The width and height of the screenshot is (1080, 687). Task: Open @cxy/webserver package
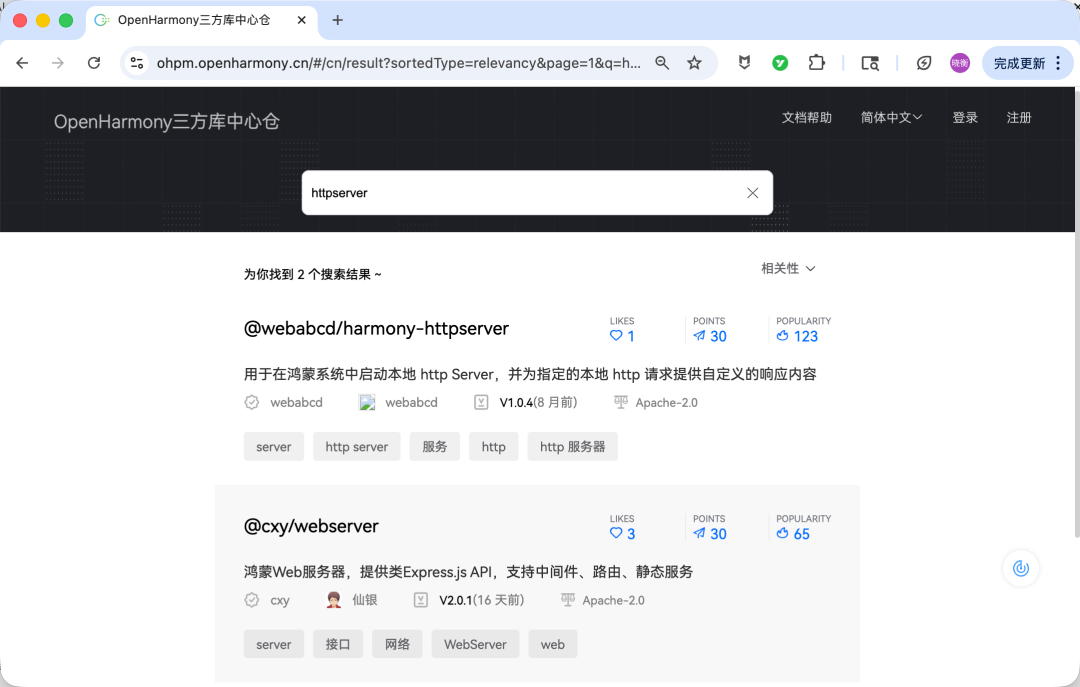point(311,526)
